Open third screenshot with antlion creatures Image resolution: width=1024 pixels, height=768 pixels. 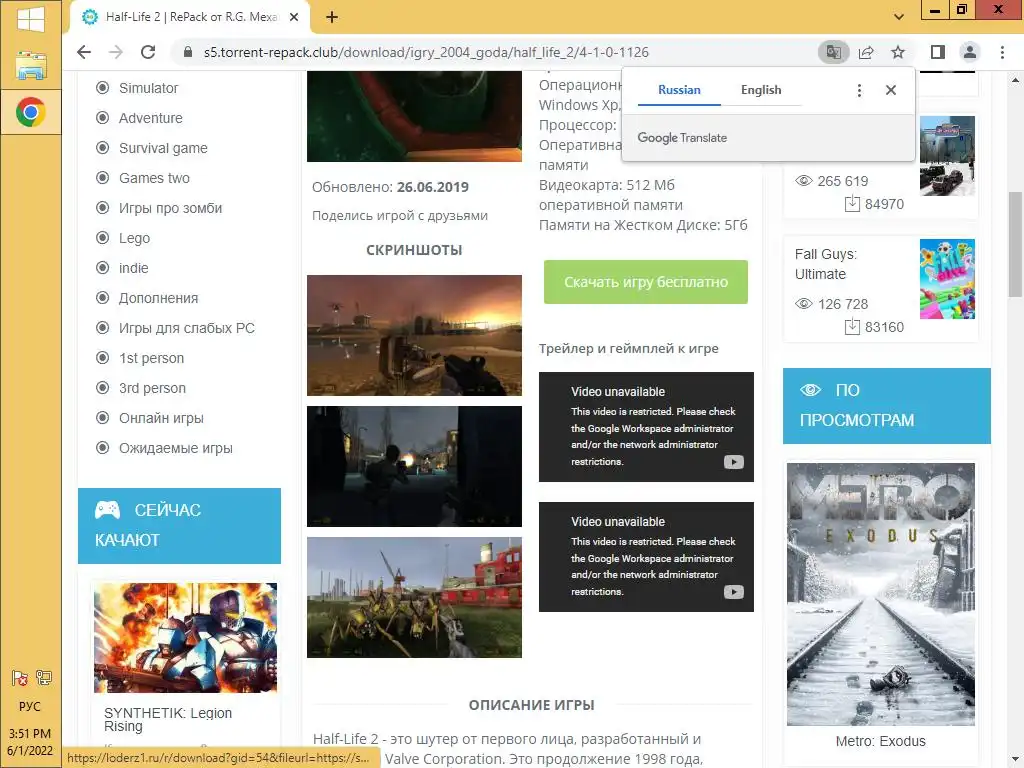pyautogui.click(x=414, y=598)
